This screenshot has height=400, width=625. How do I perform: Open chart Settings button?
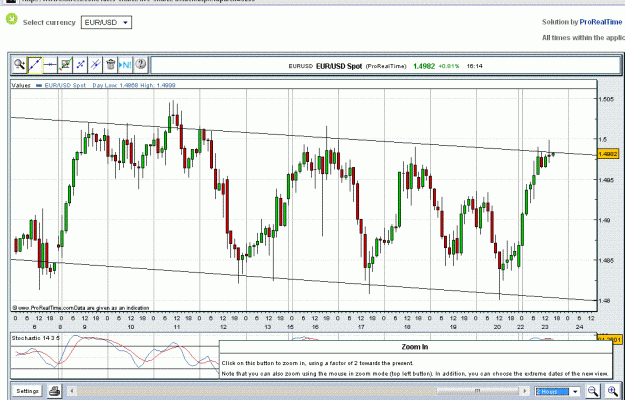click(27, 391)
